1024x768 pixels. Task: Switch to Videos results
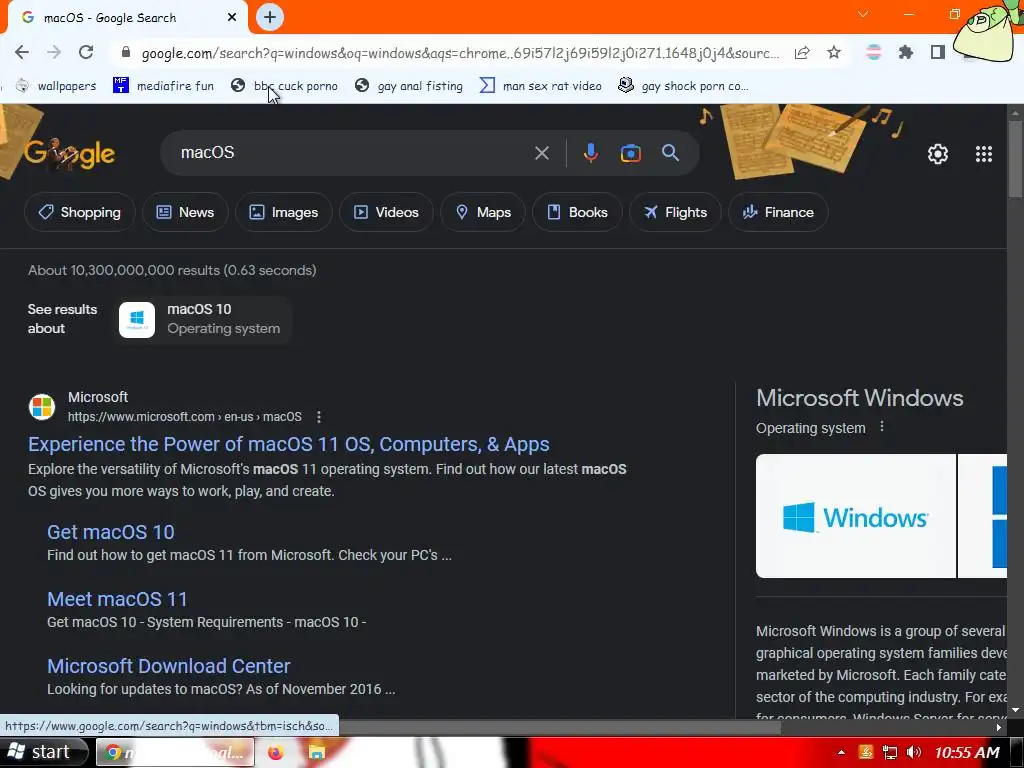[386, 212]
